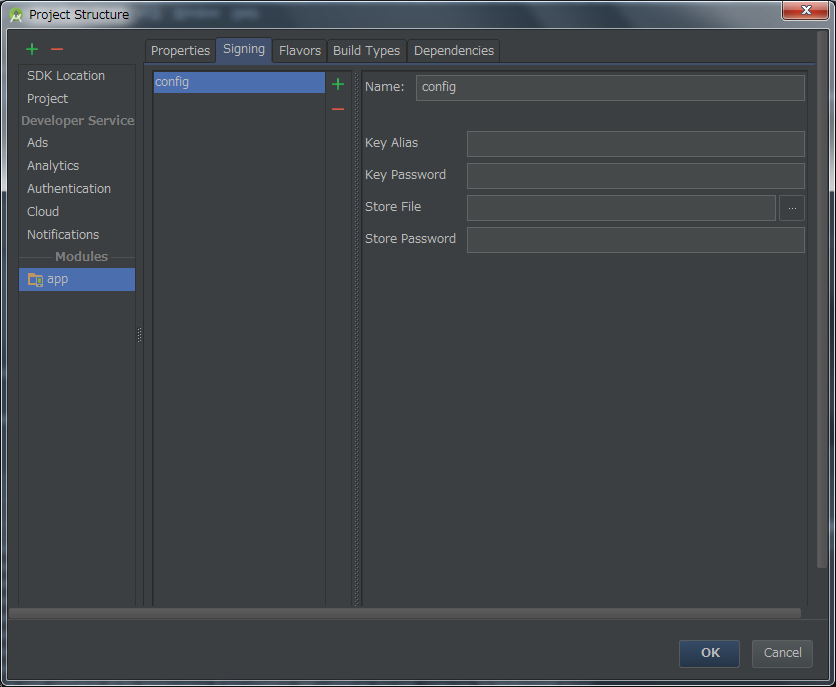Switch to the Flavors tab
Screen dimensions: 836x687
click(x=299, y=50)
